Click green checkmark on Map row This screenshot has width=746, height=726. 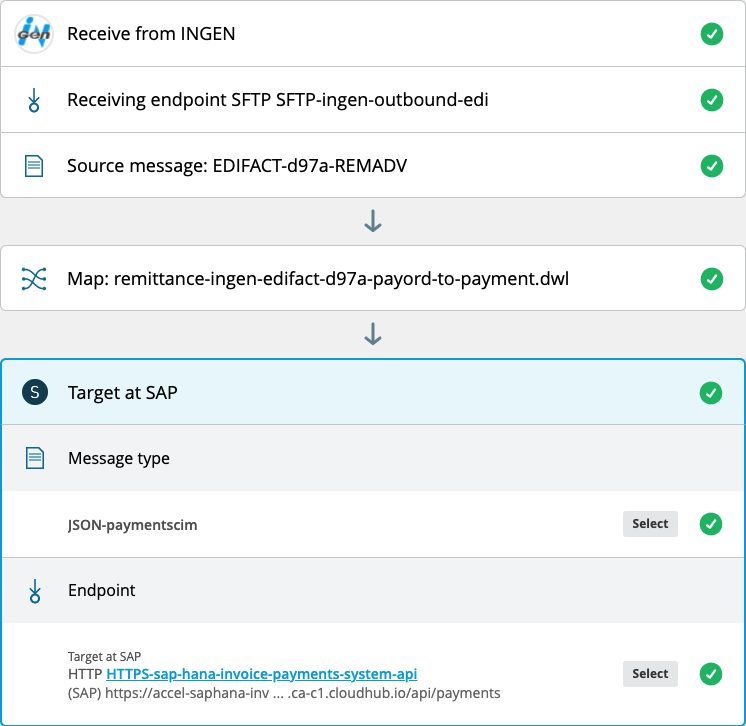coord(712,279)
